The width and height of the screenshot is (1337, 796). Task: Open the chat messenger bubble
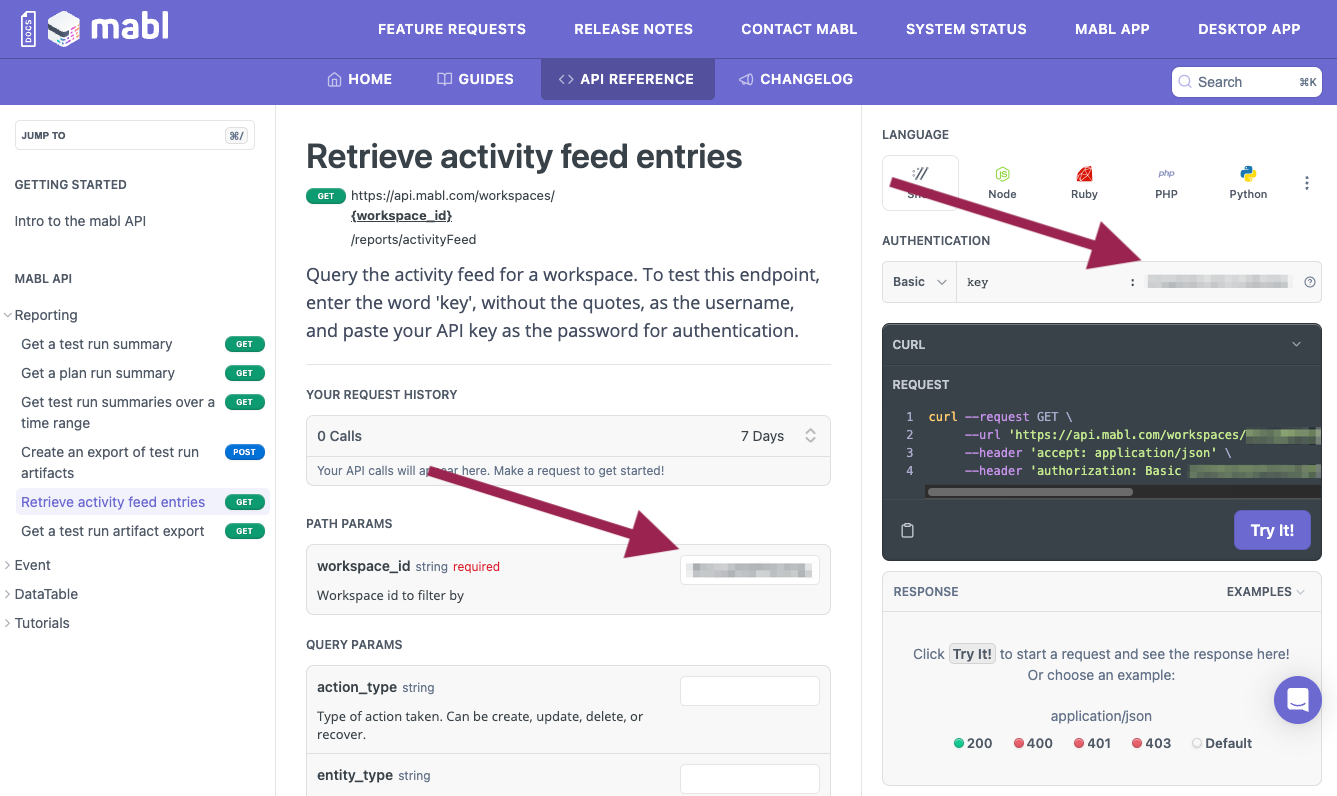(x=1297, y=700)
